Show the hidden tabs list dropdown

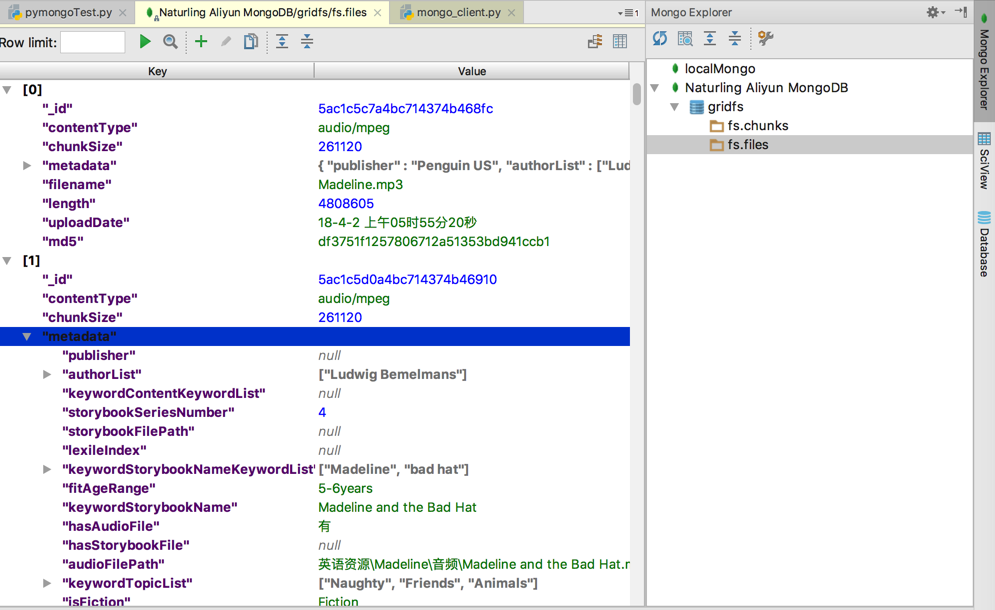click(x=628, y=13)
